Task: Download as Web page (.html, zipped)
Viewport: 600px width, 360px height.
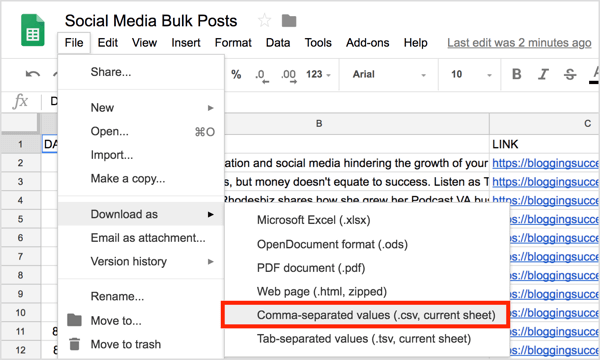Action: point(367,292)
